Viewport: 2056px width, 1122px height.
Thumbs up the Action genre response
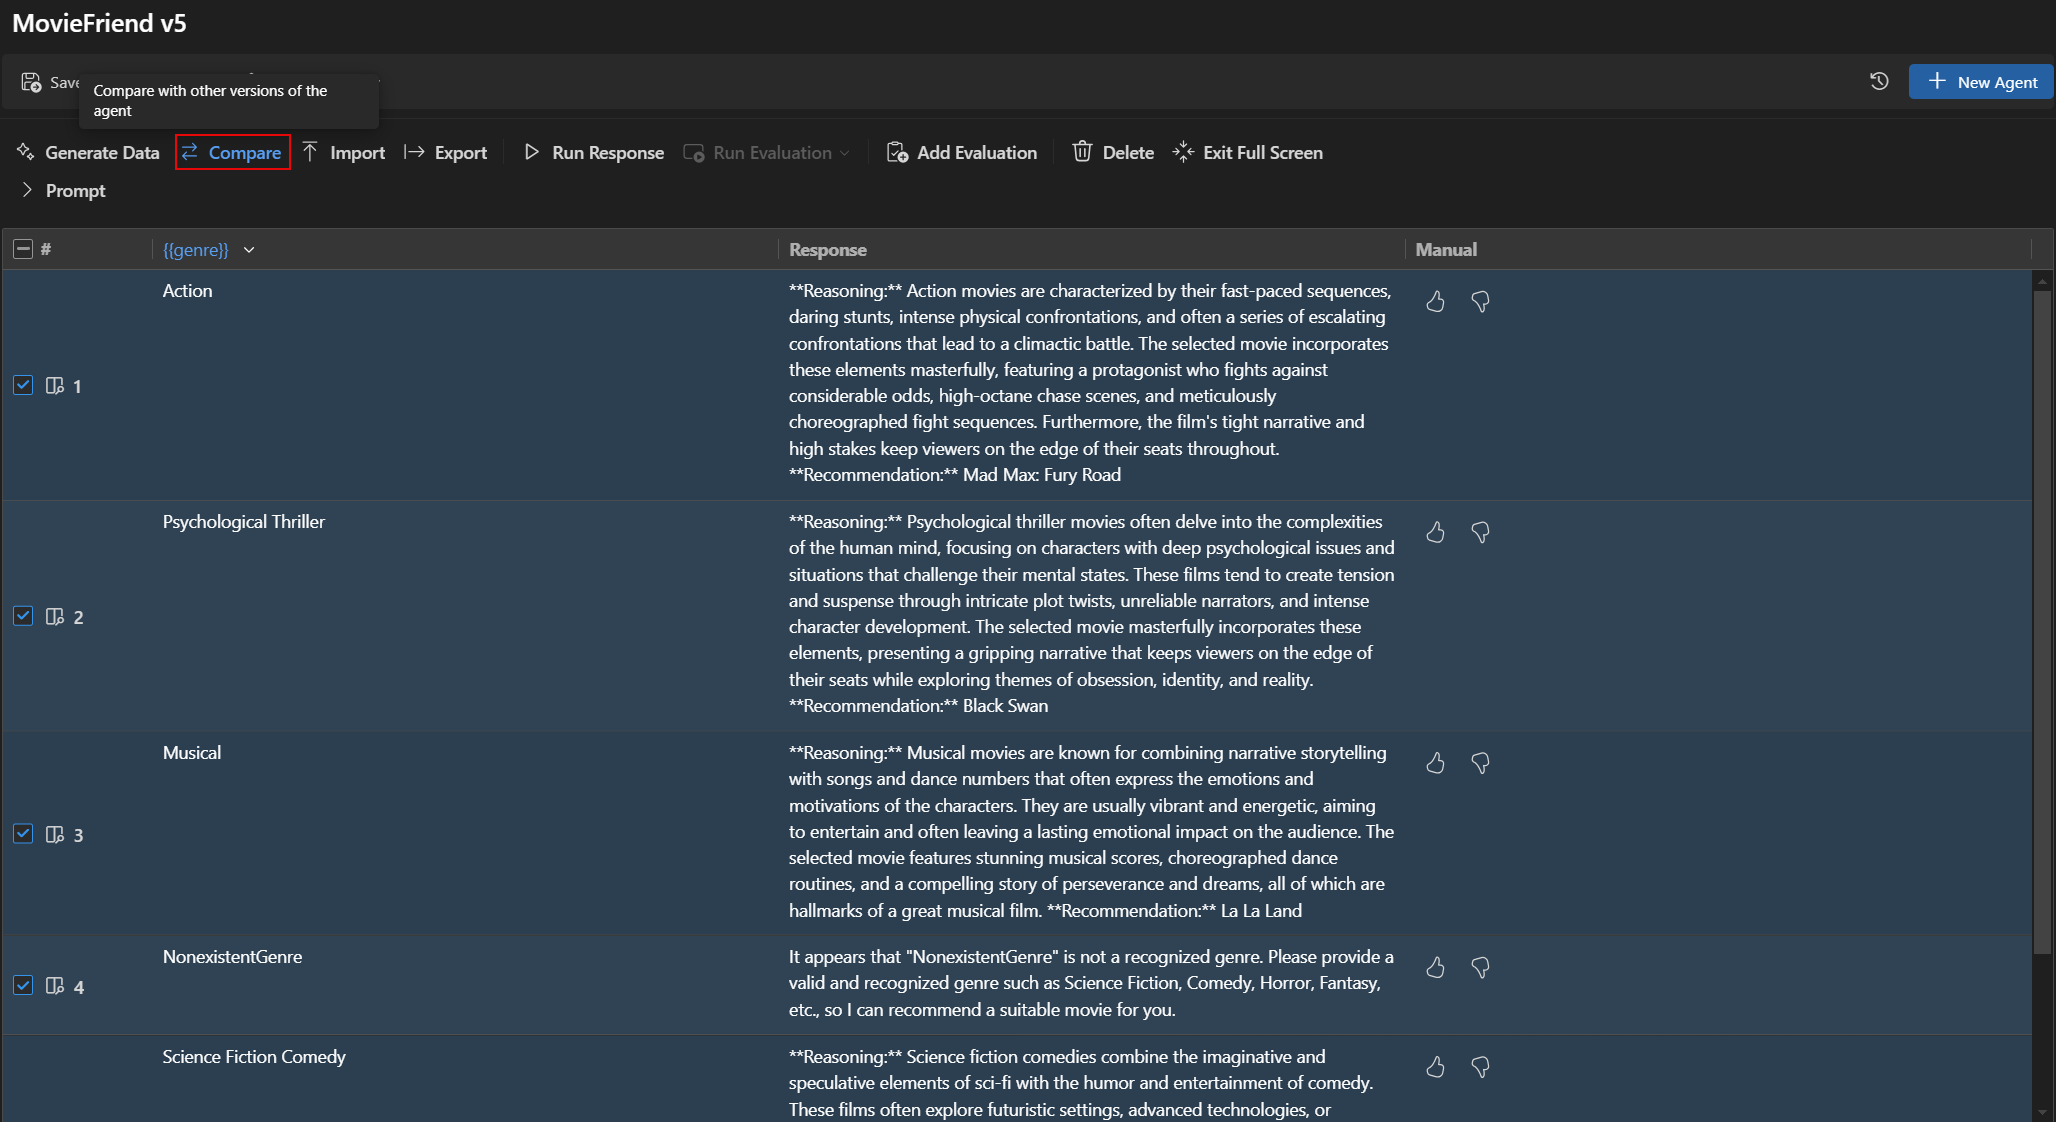[x=1435, y=302]
